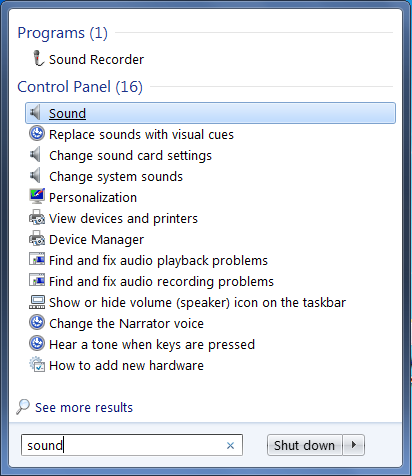Image resolution: width=412 pixels, height=476 pixels.
Task: Open Change the Narrator voice
Action: tap(126, 323)
